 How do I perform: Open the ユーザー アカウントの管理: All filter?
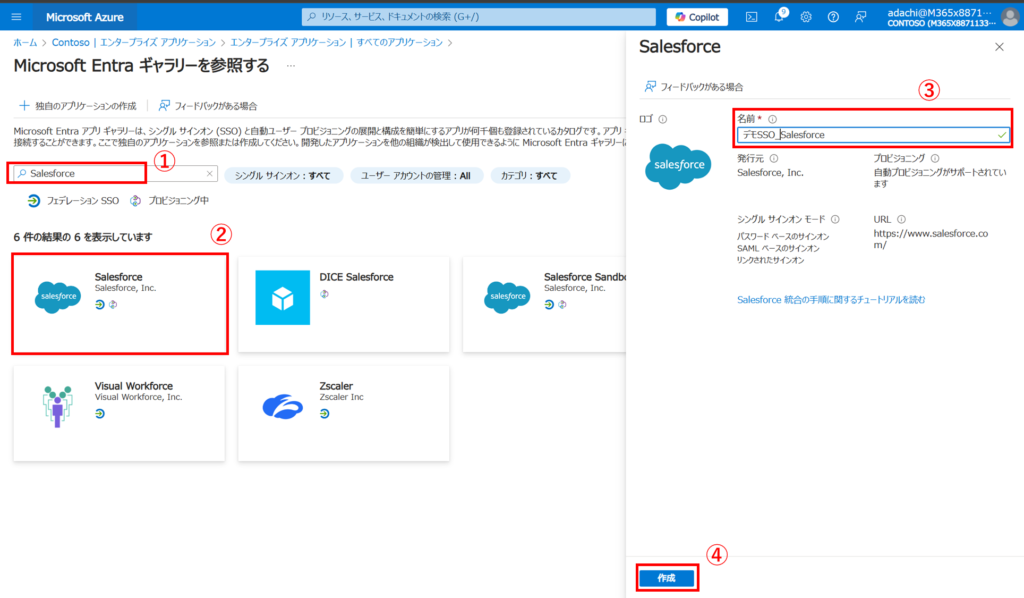416,176
